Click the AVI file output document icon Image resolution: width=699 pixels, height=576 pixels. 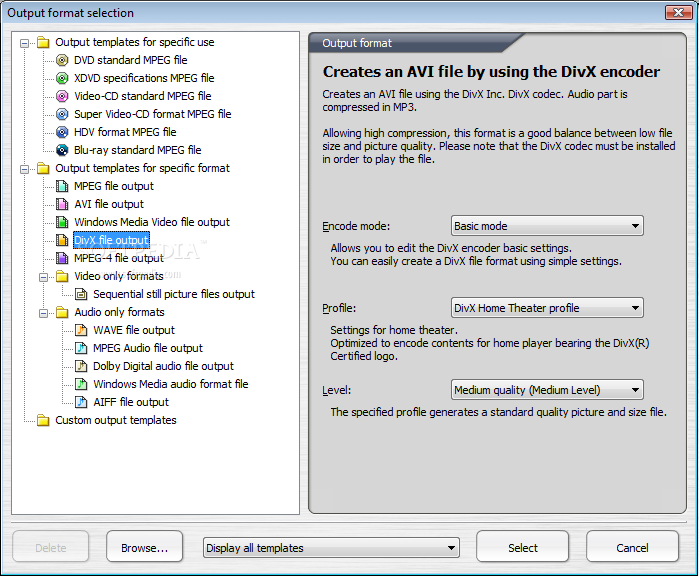click(x=62, y=204)
